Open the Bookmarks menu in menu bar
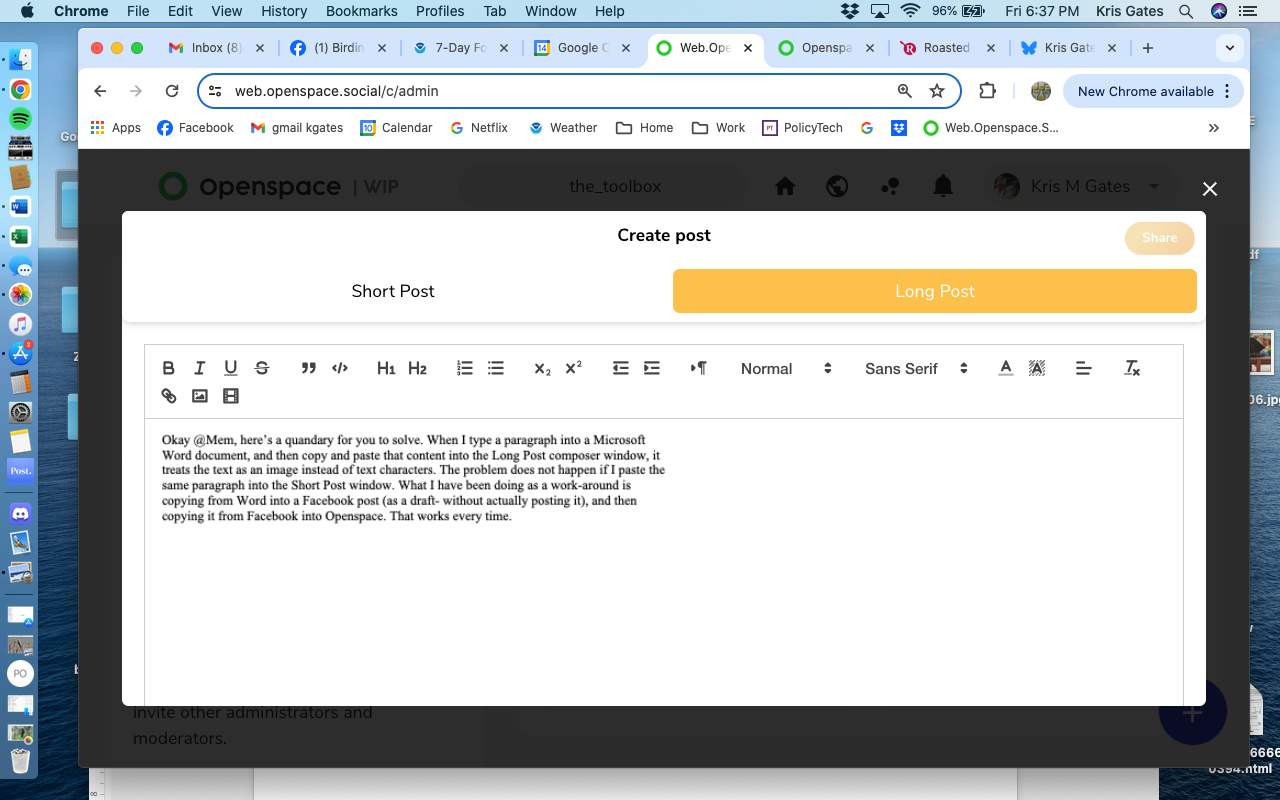 [361, 11]
